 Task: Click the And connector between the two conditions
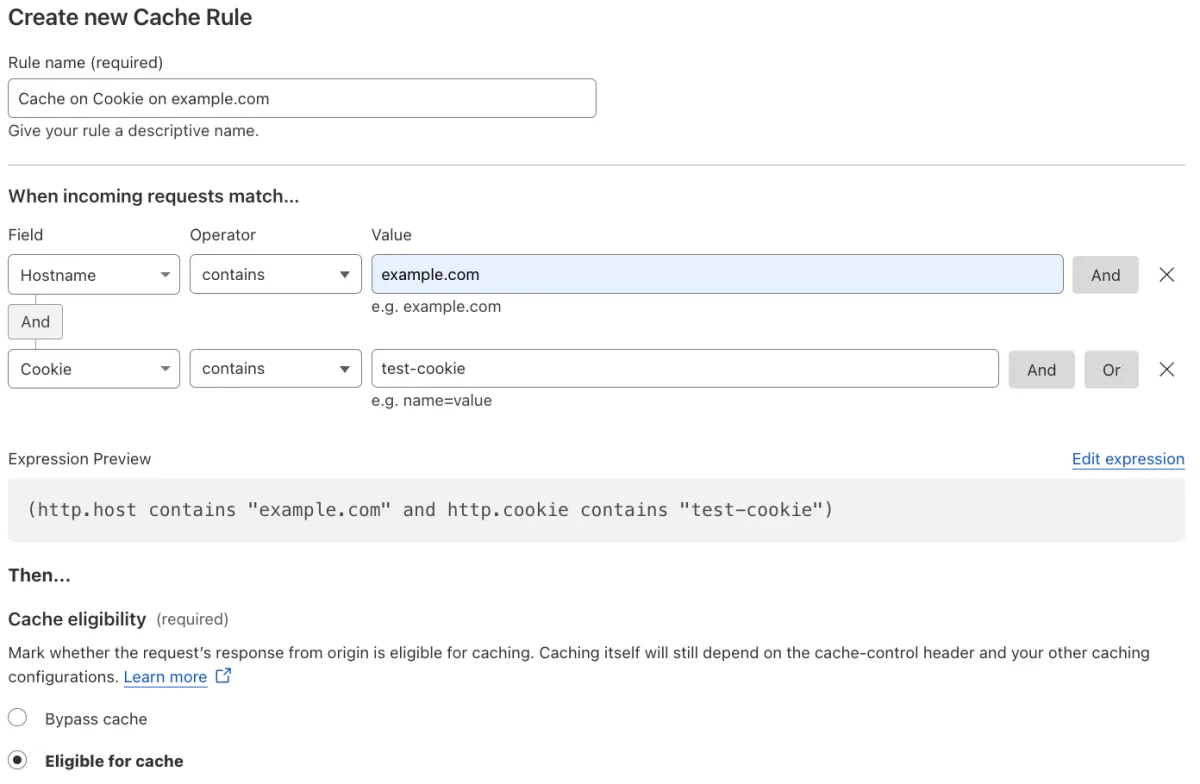pyautogui.click(x=35, y=321)
